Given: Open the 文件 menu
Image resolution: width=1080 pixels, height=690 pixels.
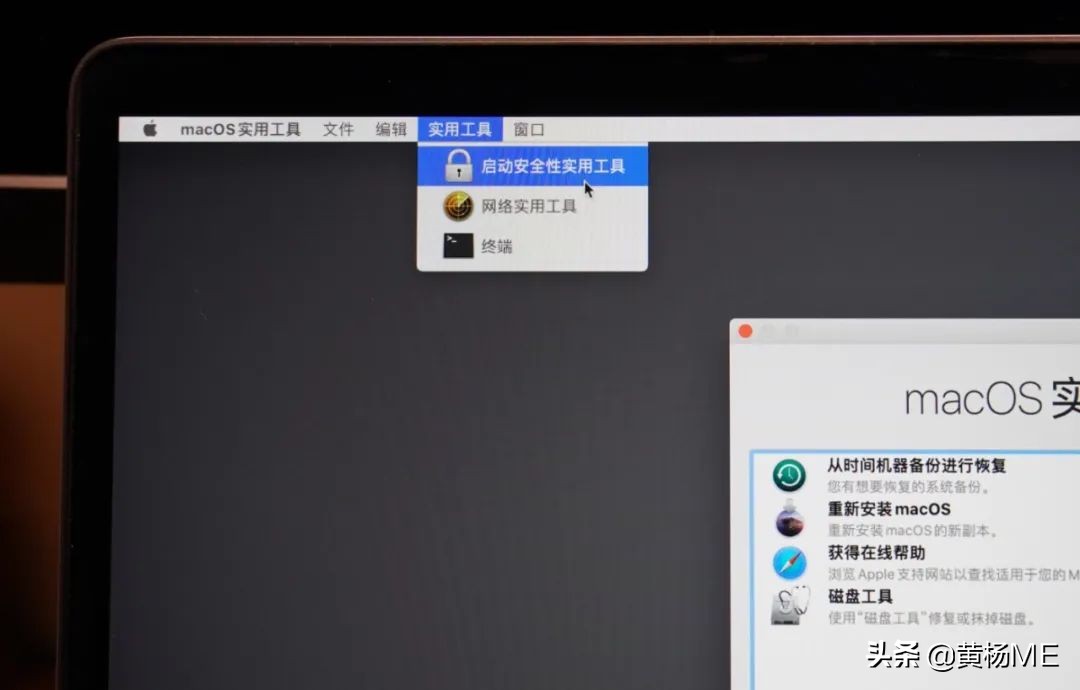Looking at the screenshot, I should pos(338,128).
